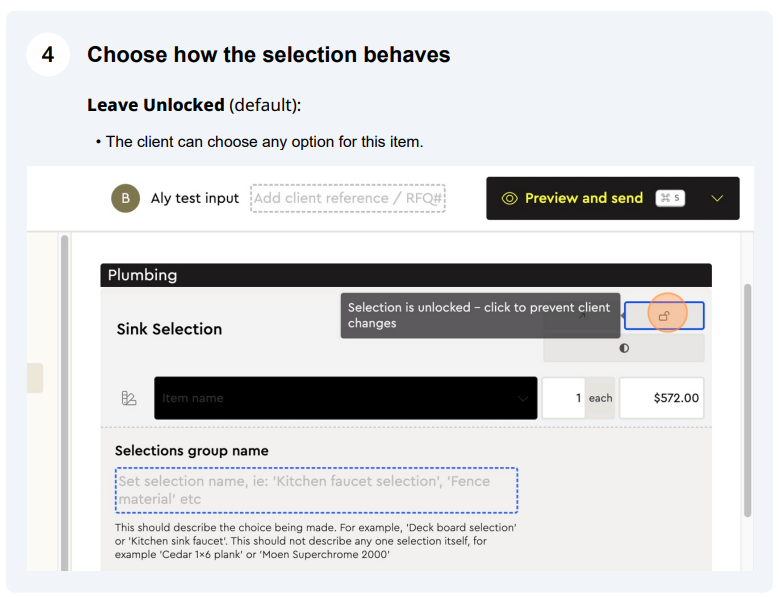
Task: Click the chevron inside the Item name box
Action: [x=522, y=398]
